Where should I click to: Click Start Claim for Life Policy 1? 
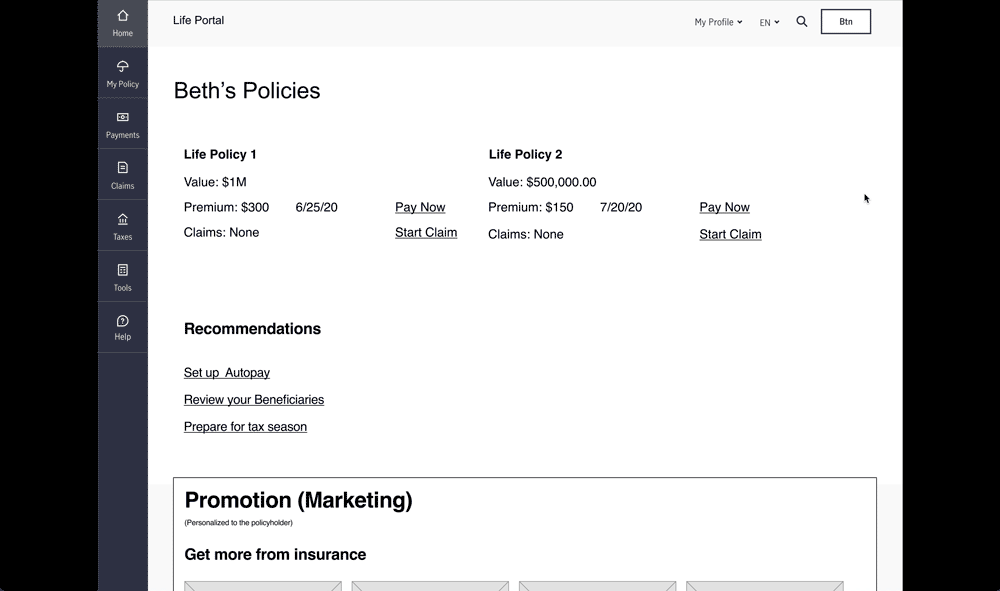click(x=426, y=233)
